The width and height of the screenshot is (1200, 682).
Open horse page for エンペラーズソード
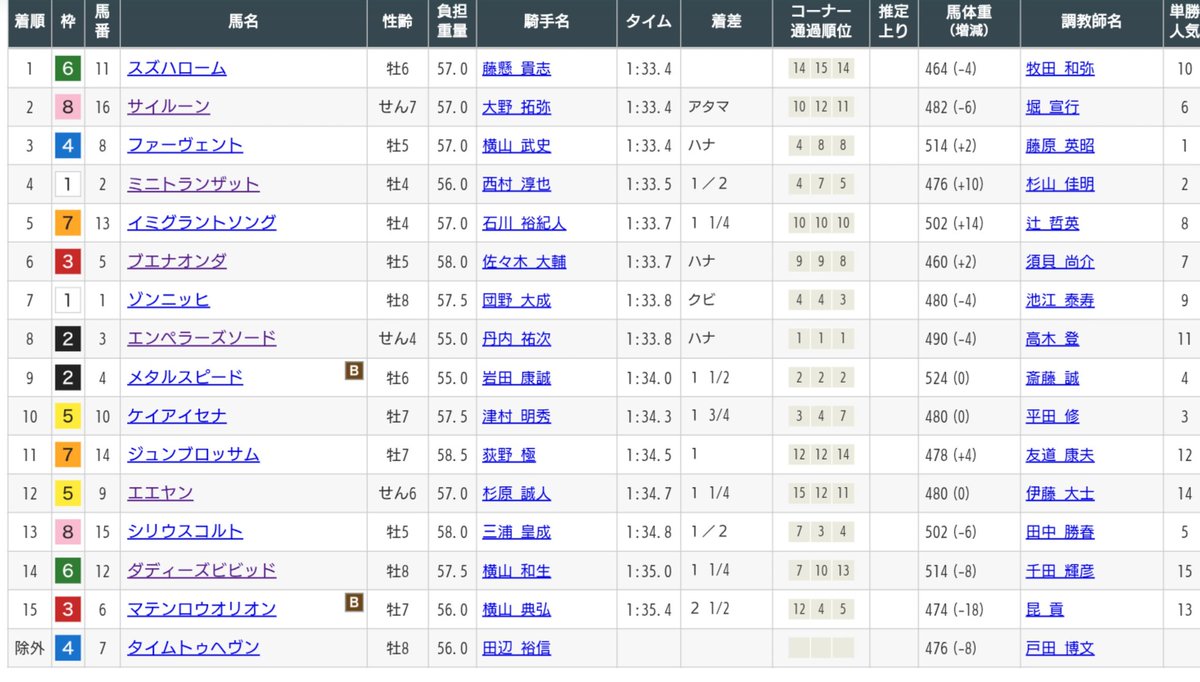(201, 339)
